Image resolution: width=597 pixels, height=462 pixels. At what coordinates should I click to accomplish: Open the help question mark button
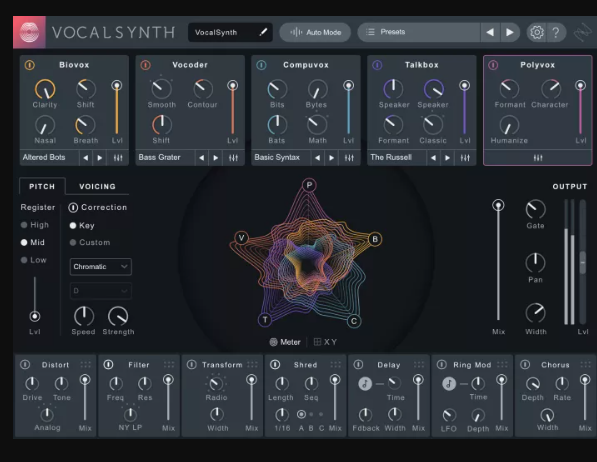click(556, 32)
